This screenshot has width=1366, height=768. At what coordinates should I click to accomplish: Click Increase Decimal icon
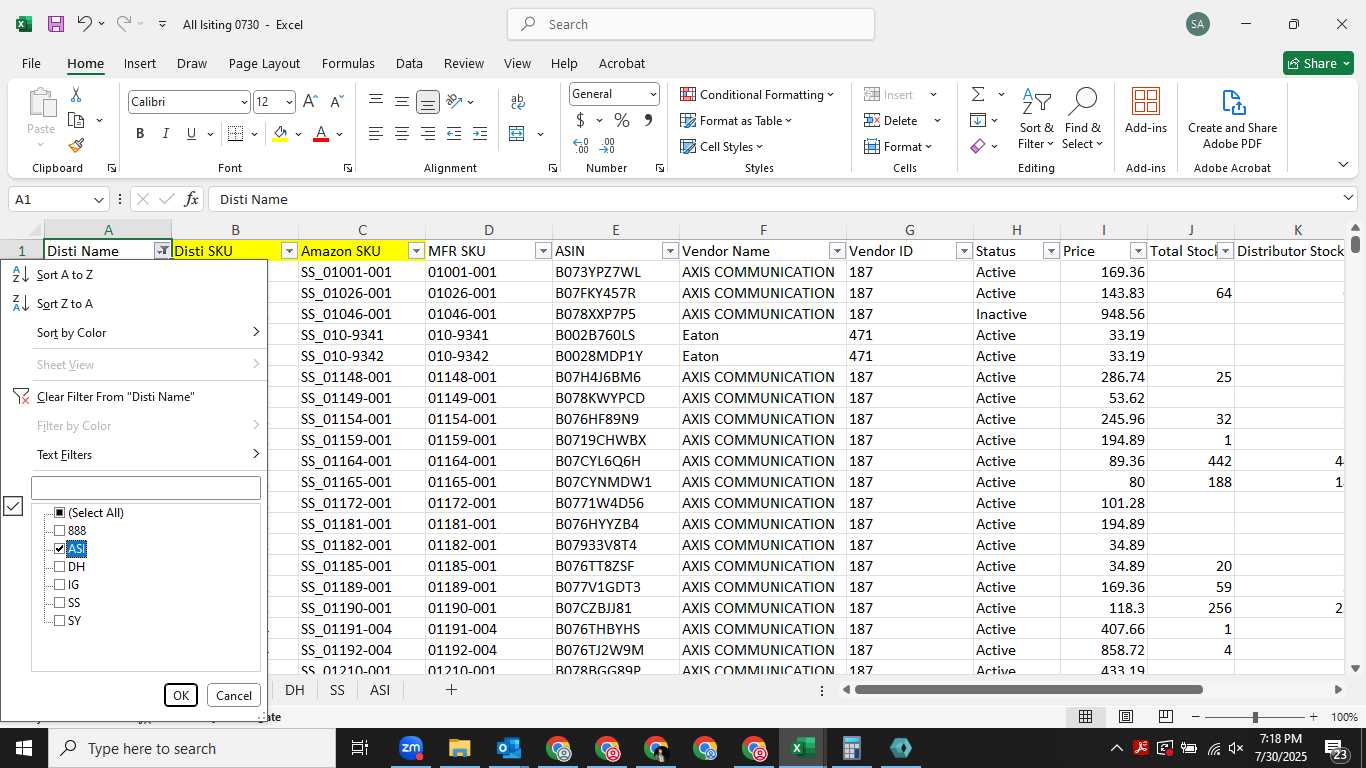(x=581, y=146)
